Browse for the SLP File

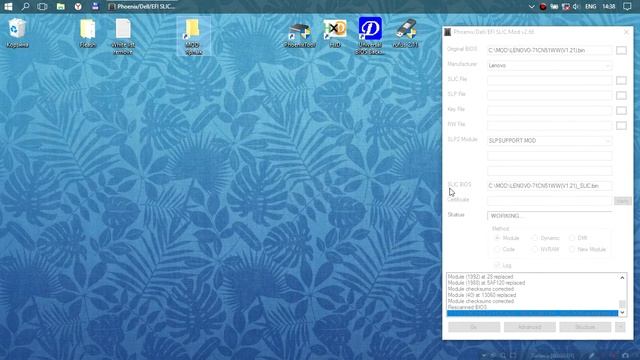[x=621, y=96]
